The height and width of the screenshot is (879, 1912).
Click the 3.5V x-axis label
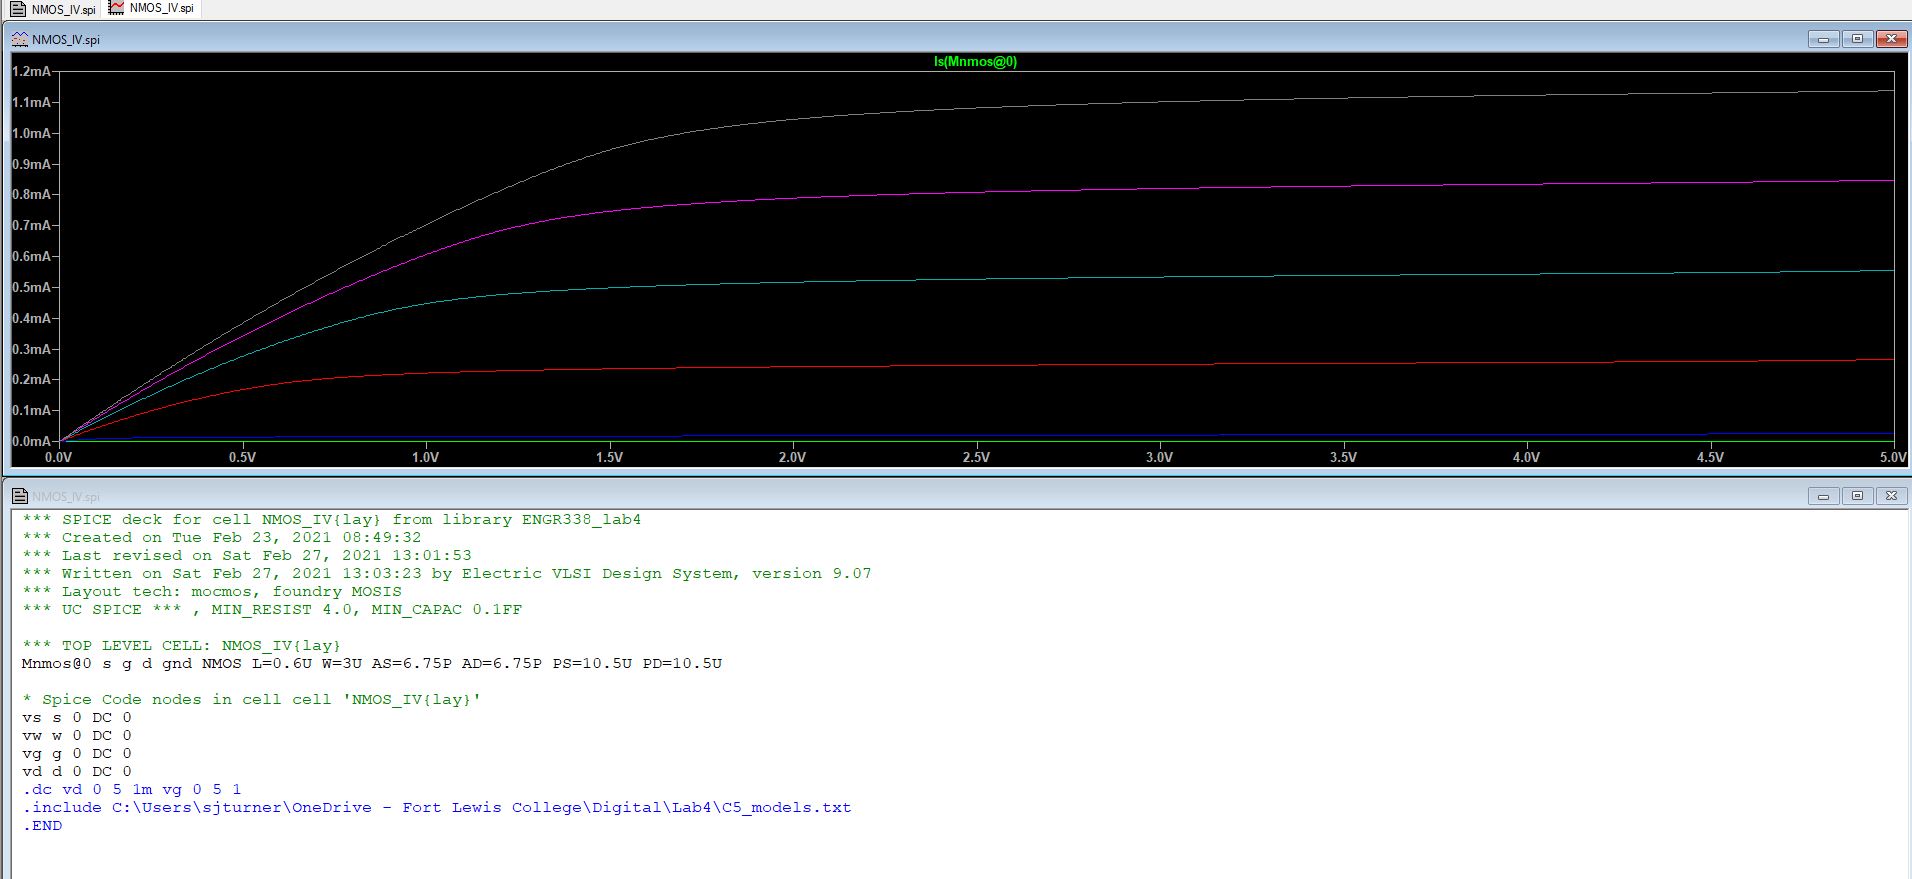point(1343,457)
